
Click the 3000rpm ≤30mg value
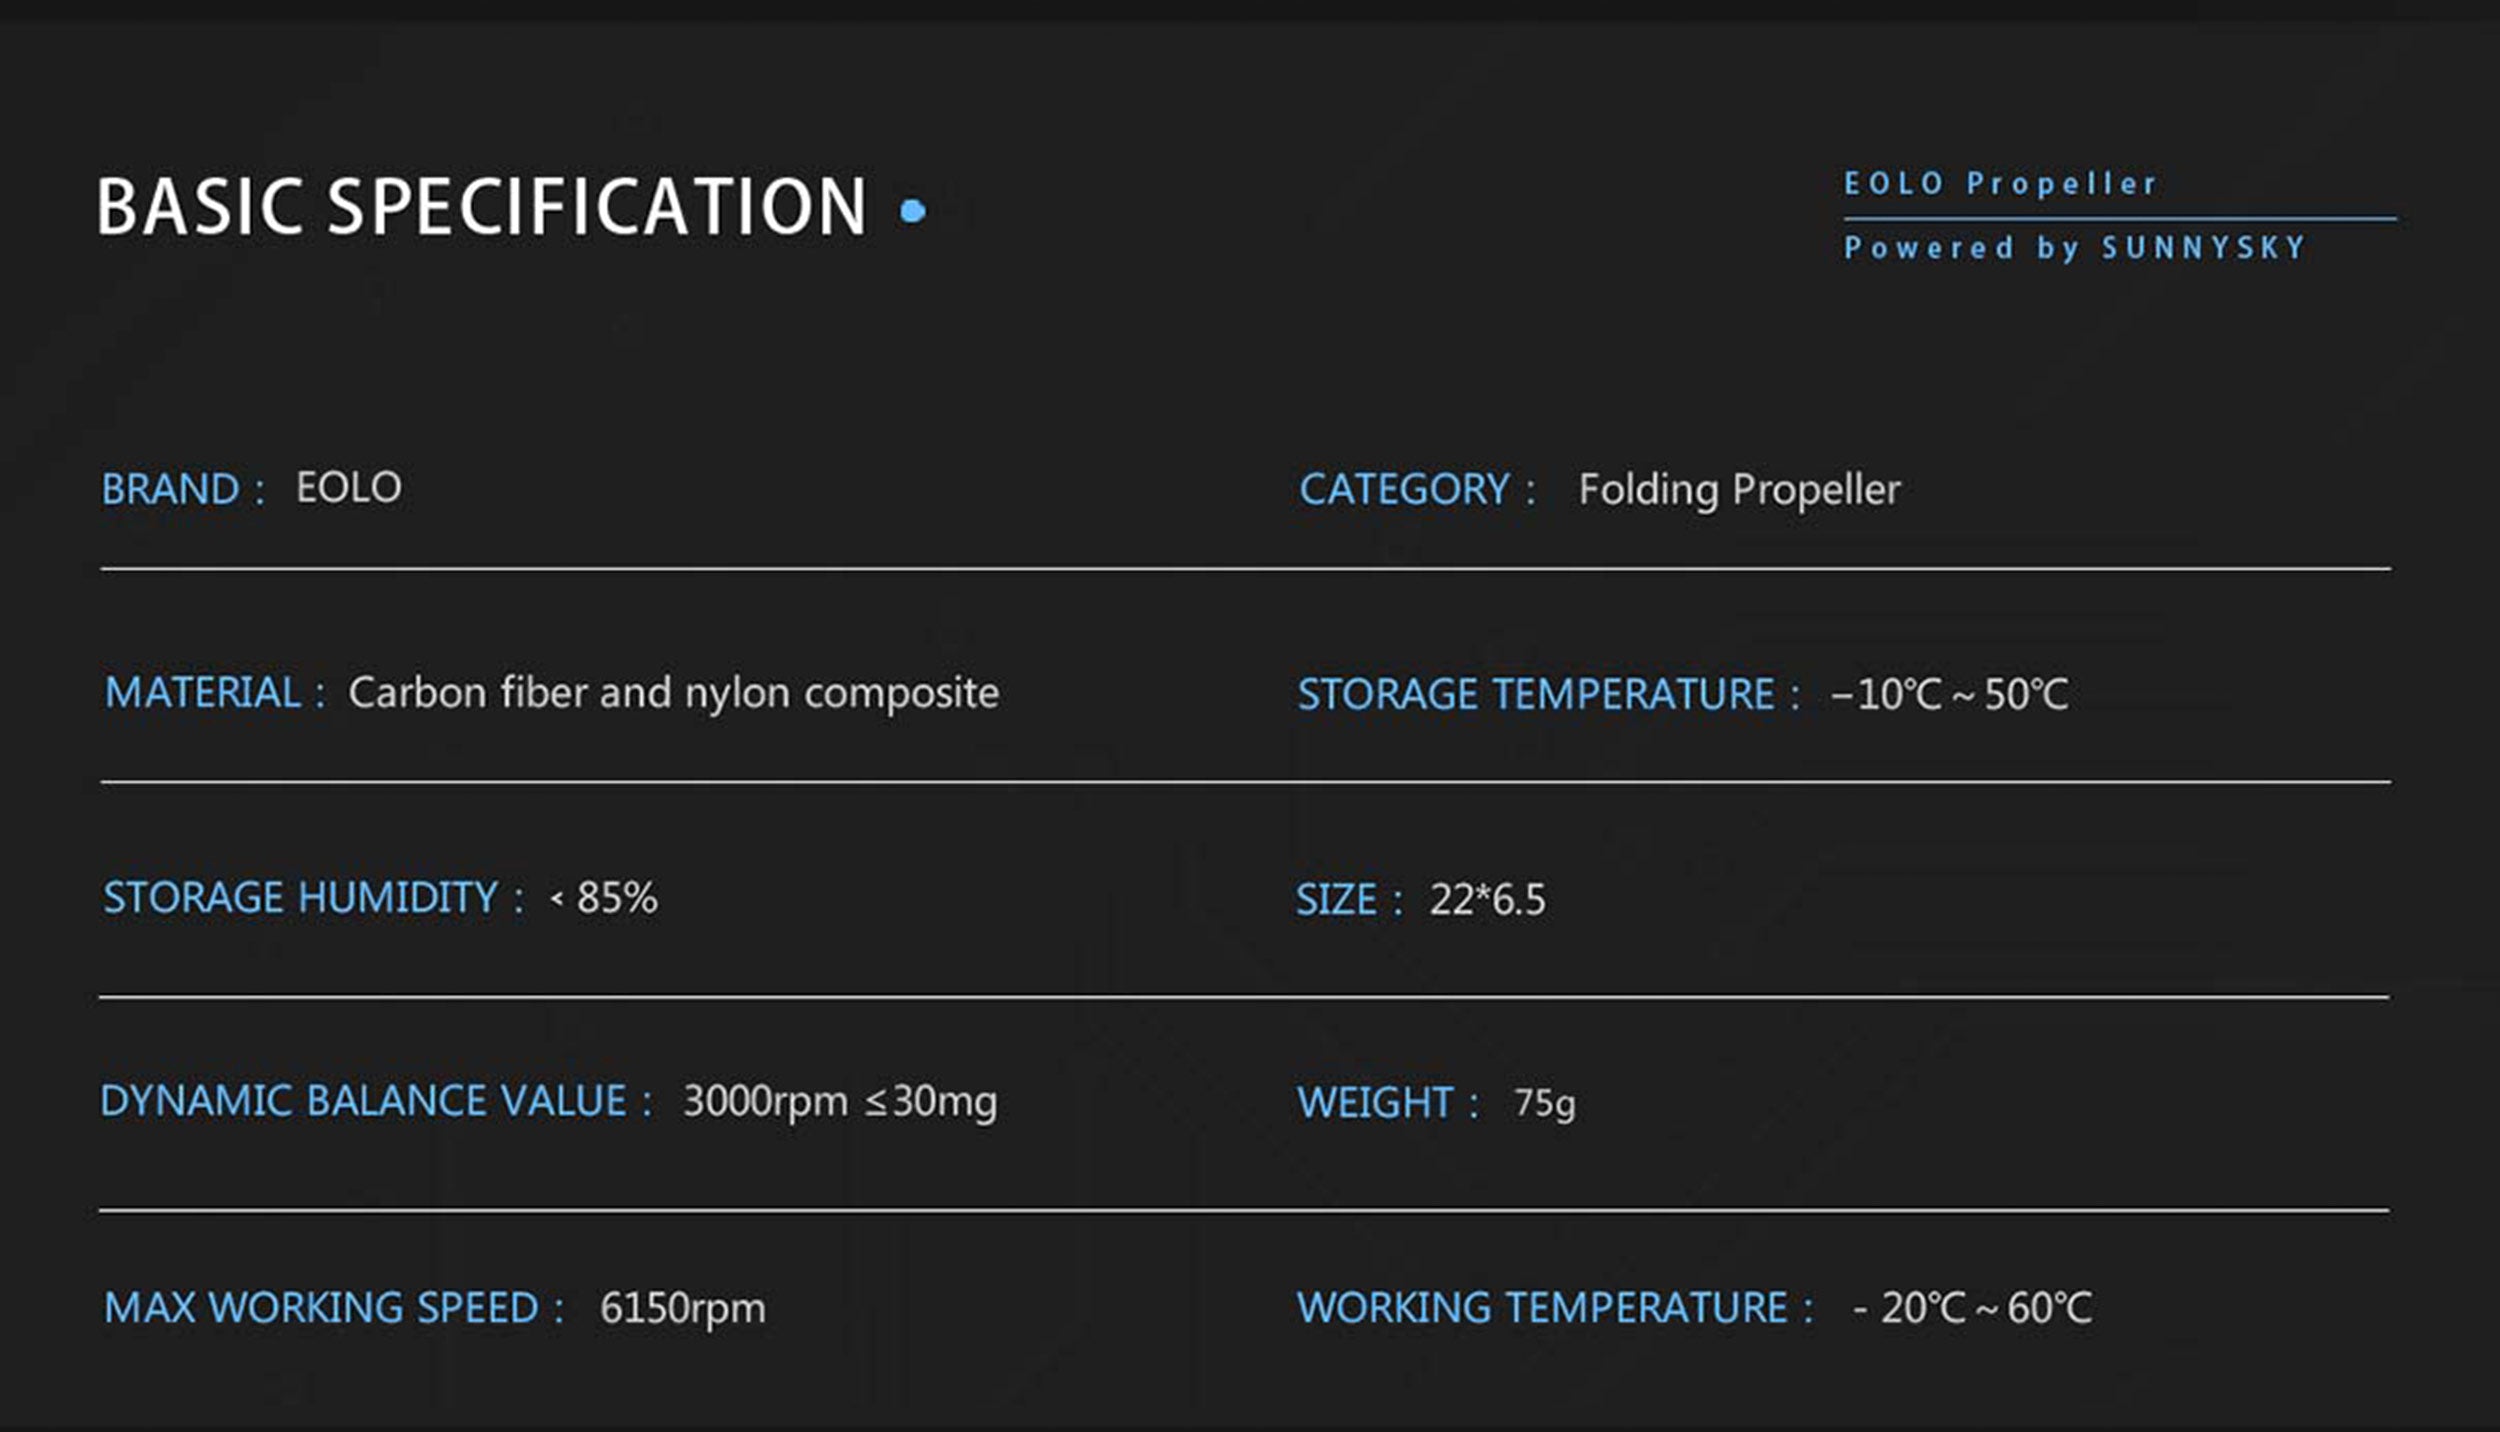pyautogui.click(x=839, y=1101)
